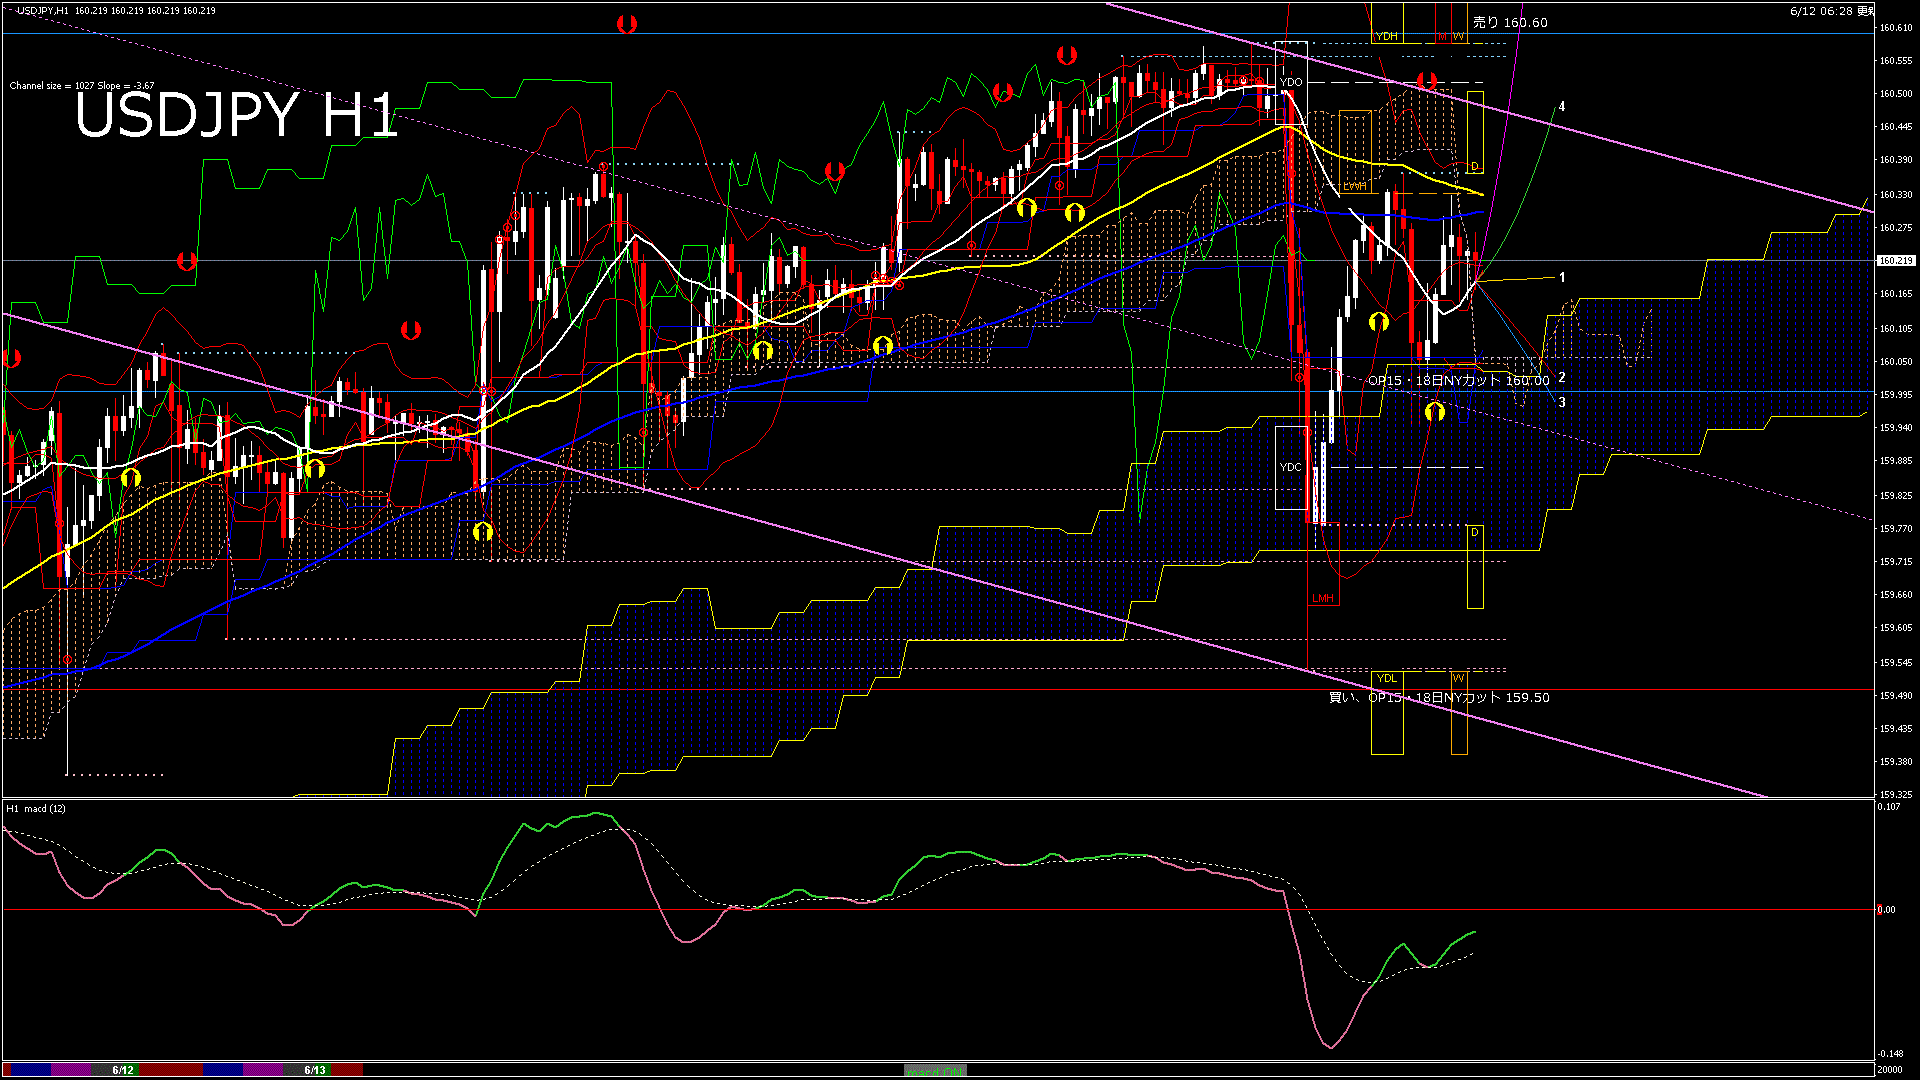The height and width of the screenshot is (1080, 1920).
Task: Select the OP15・18日NYカット 160.00 label
Action: click(x=1458, y=380)
